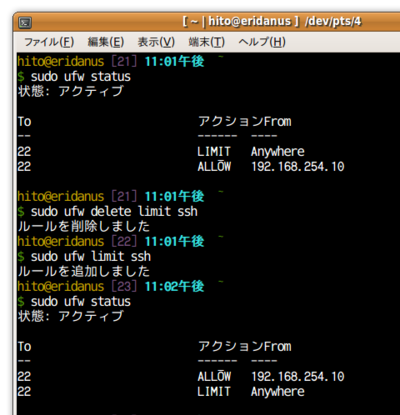Screen dimensions: 400x415
Task: Open the 表示(V) menu
Action: (x=156, y=42)
